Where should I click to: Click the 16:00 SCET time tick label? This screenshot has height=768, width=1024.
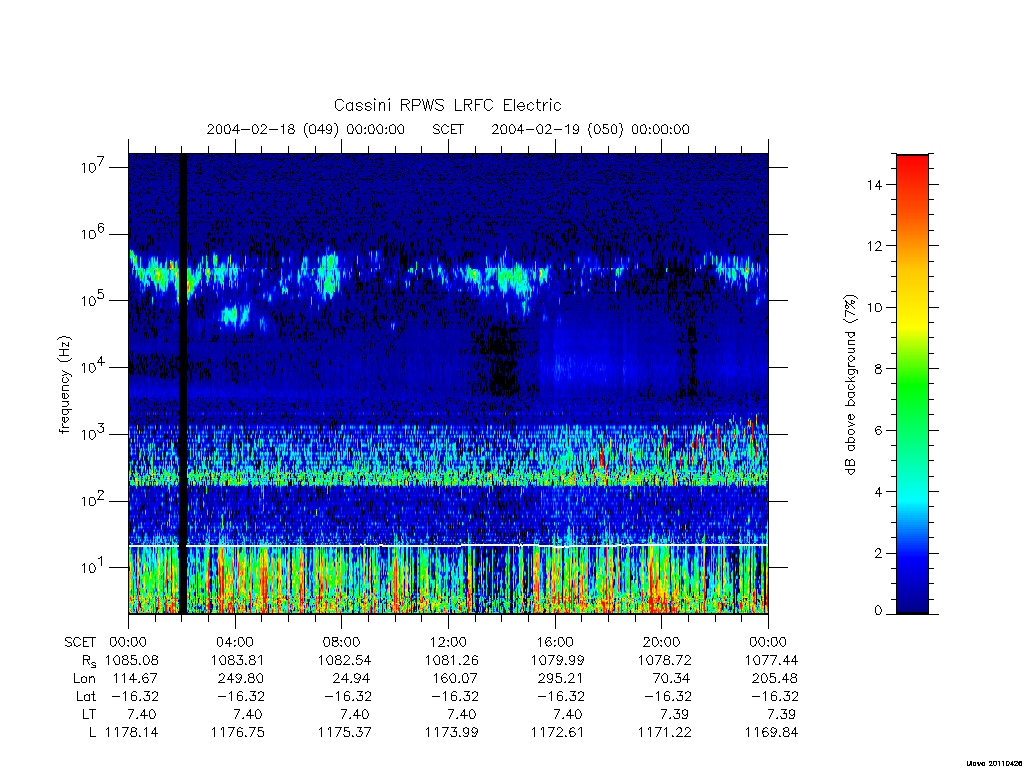click(555, 642)
